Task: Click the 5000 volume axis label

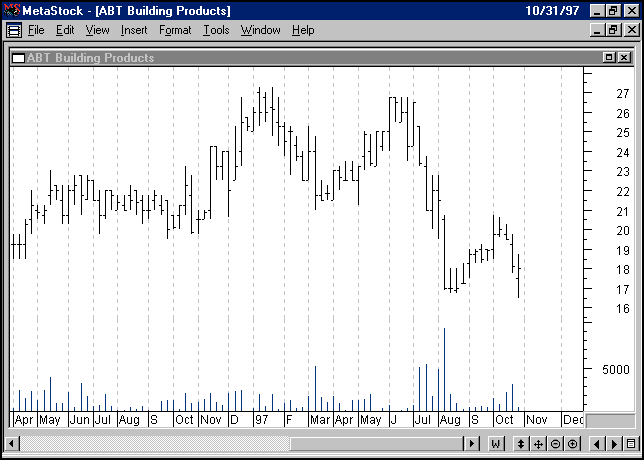Action: [616, 370]
